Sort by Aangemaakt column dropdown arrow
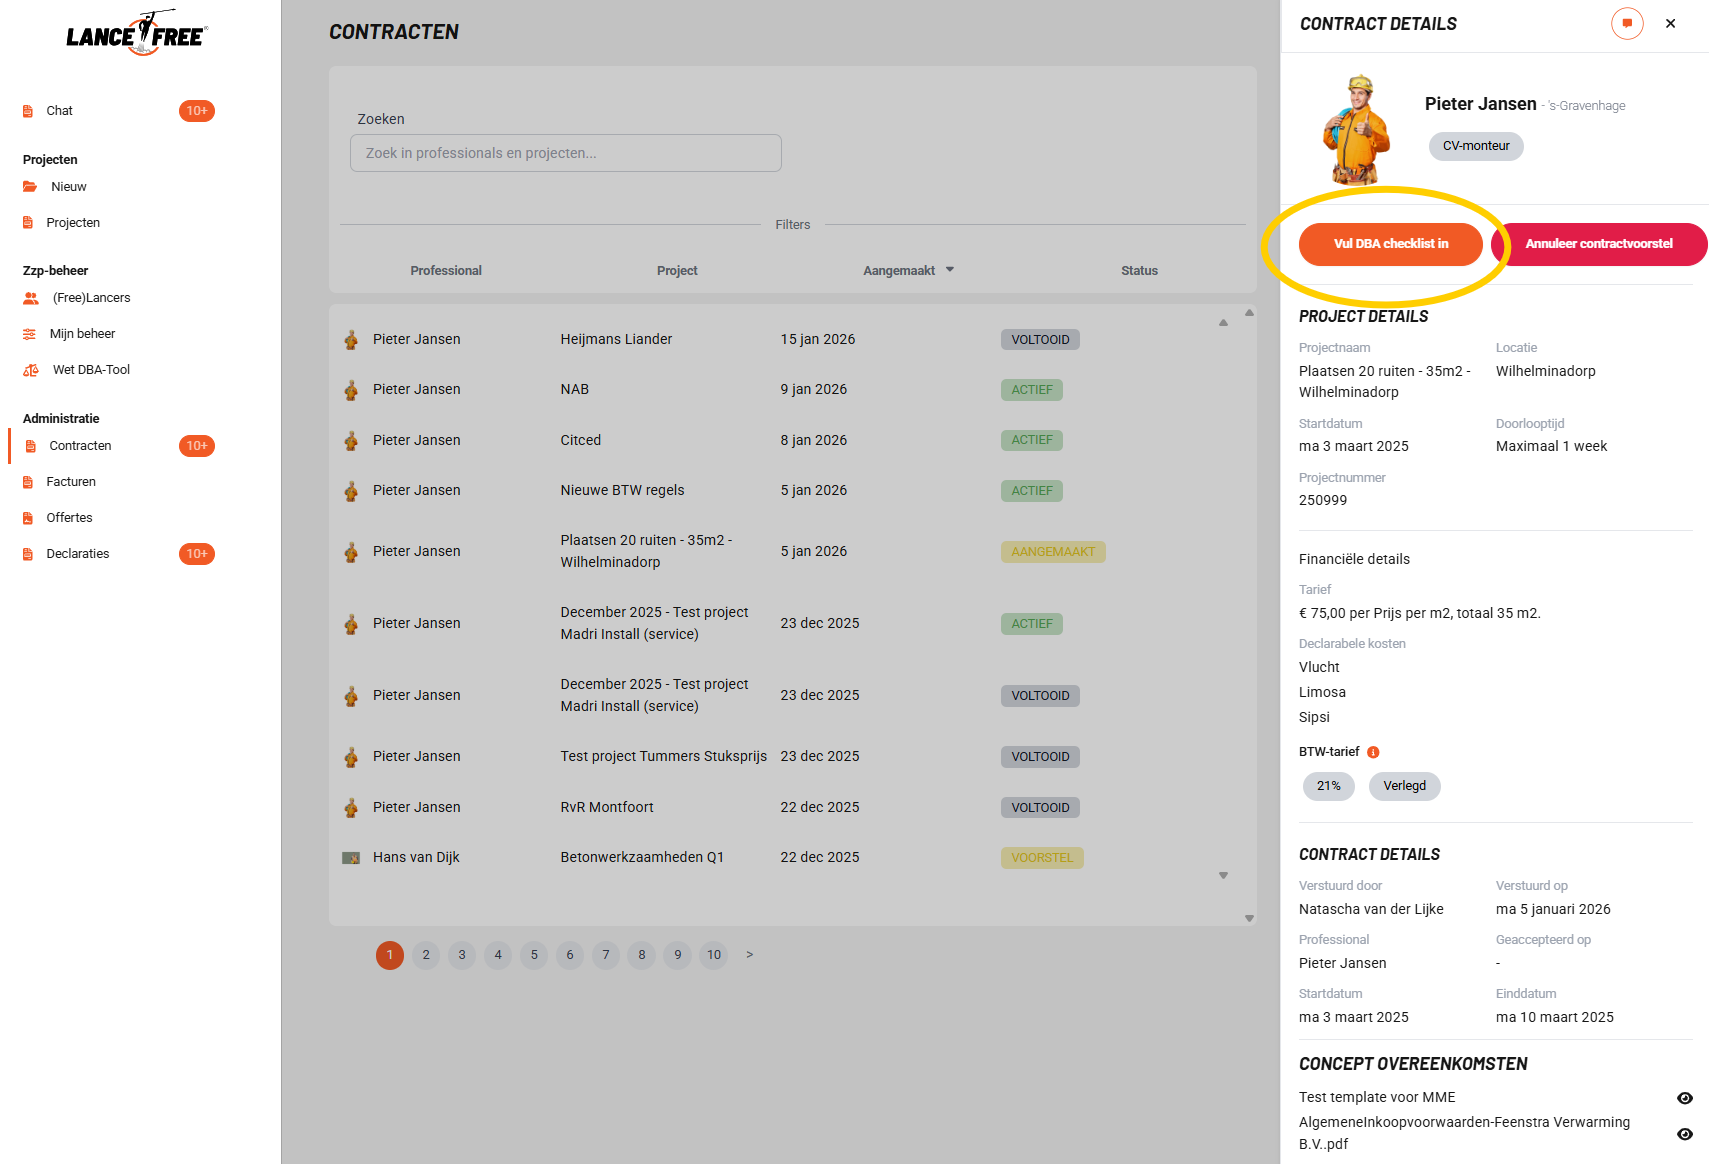 (950, 270)
